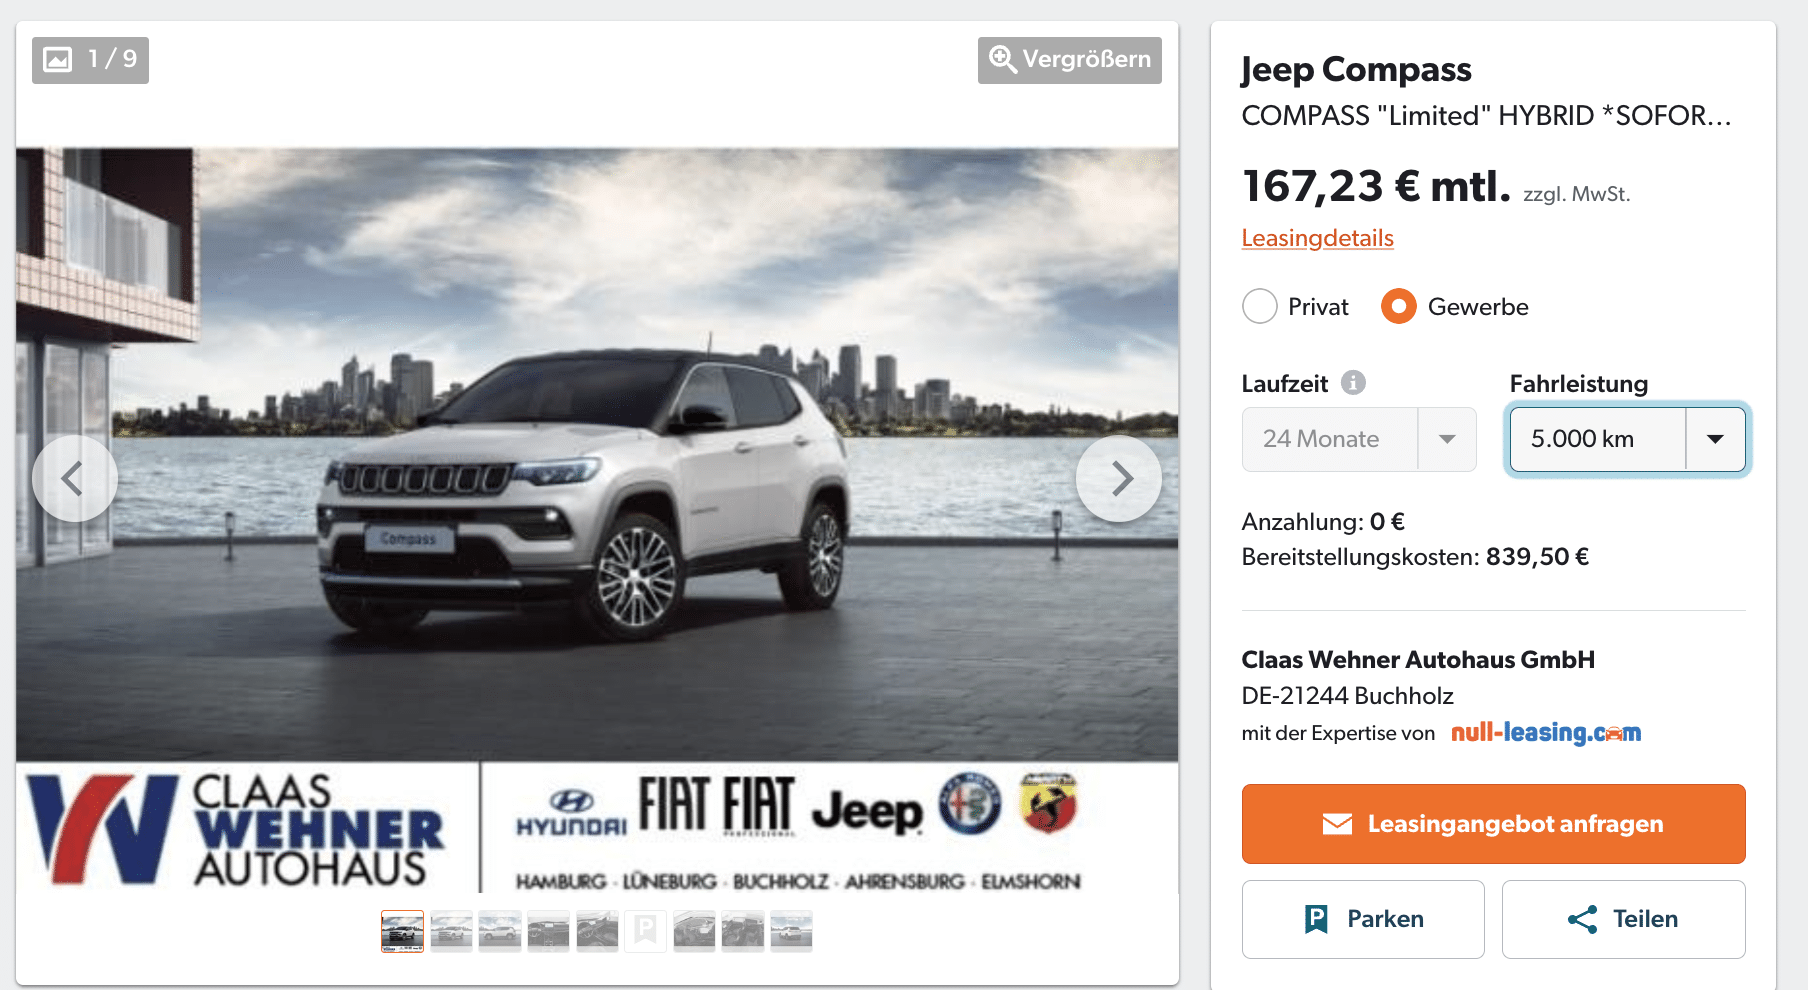This screenshot has width=1808, height=990.
Task: Select the first highlighted gallery thumbnail
Action: (x=402, y=931)
